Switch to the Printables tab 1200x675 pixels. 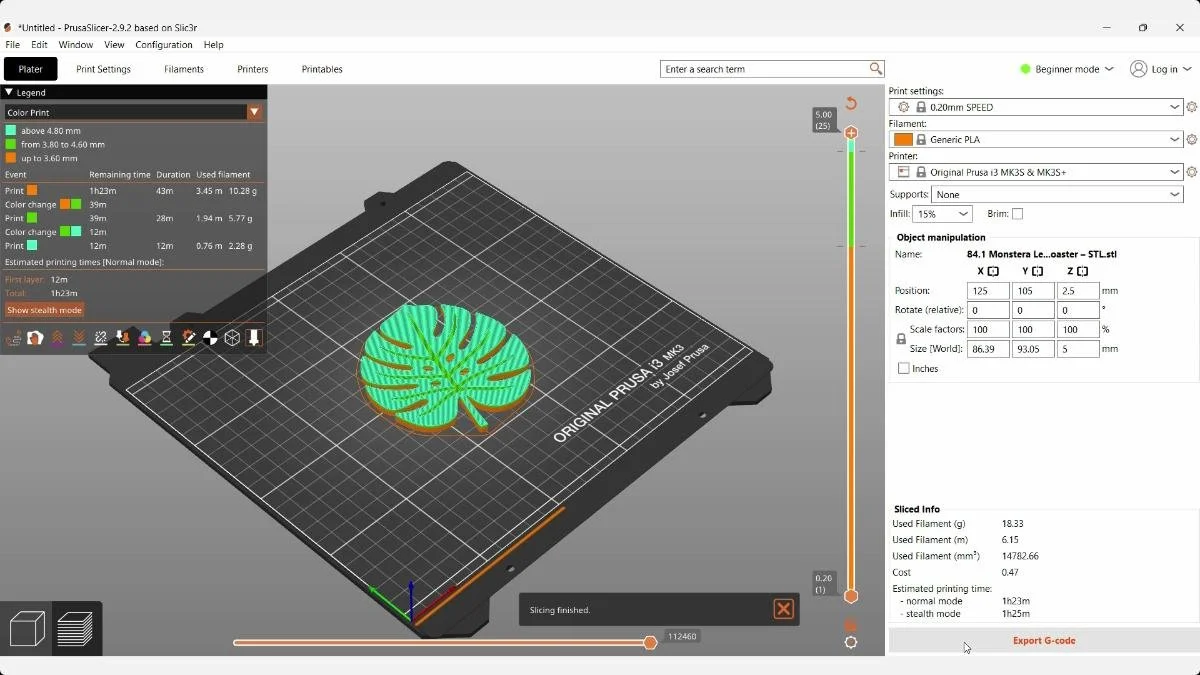[x=322, y=69]
